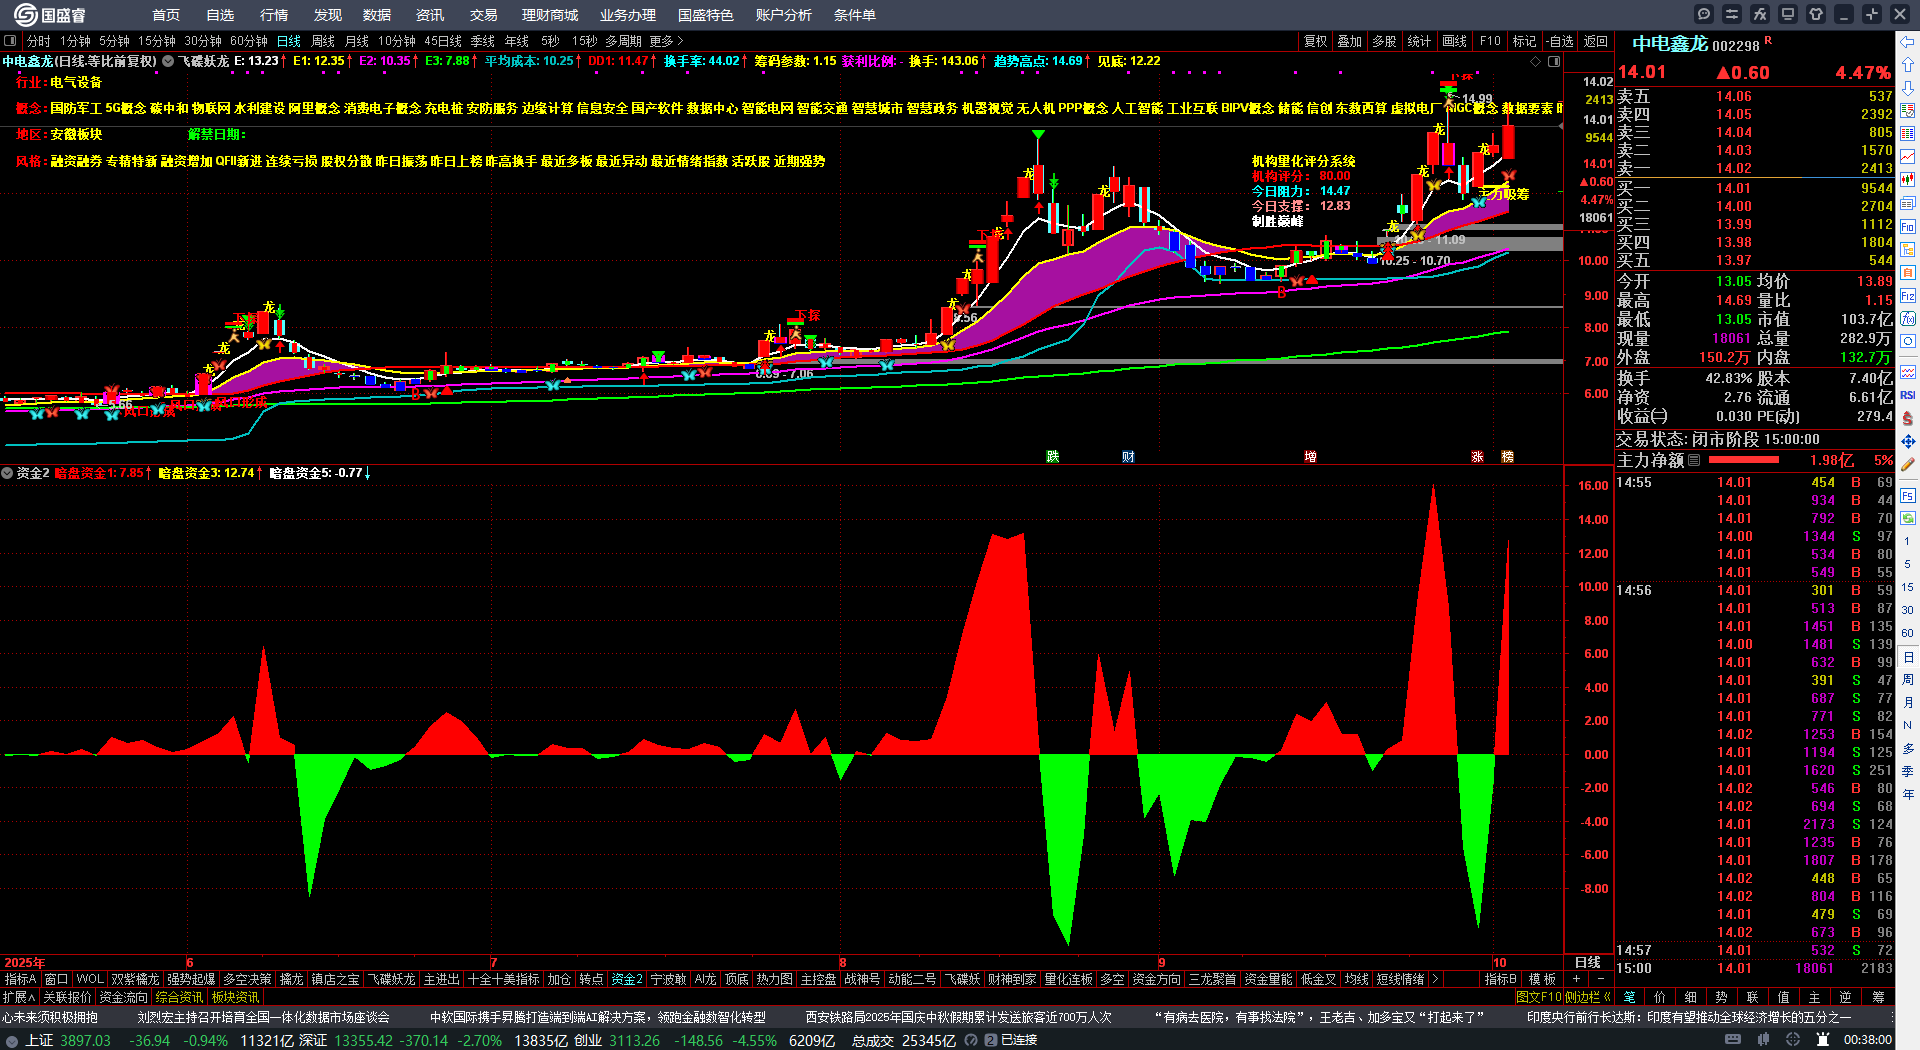
Task: Collapse the 资金2 indicator panel triangle
Action: click(x=7, y=473)
